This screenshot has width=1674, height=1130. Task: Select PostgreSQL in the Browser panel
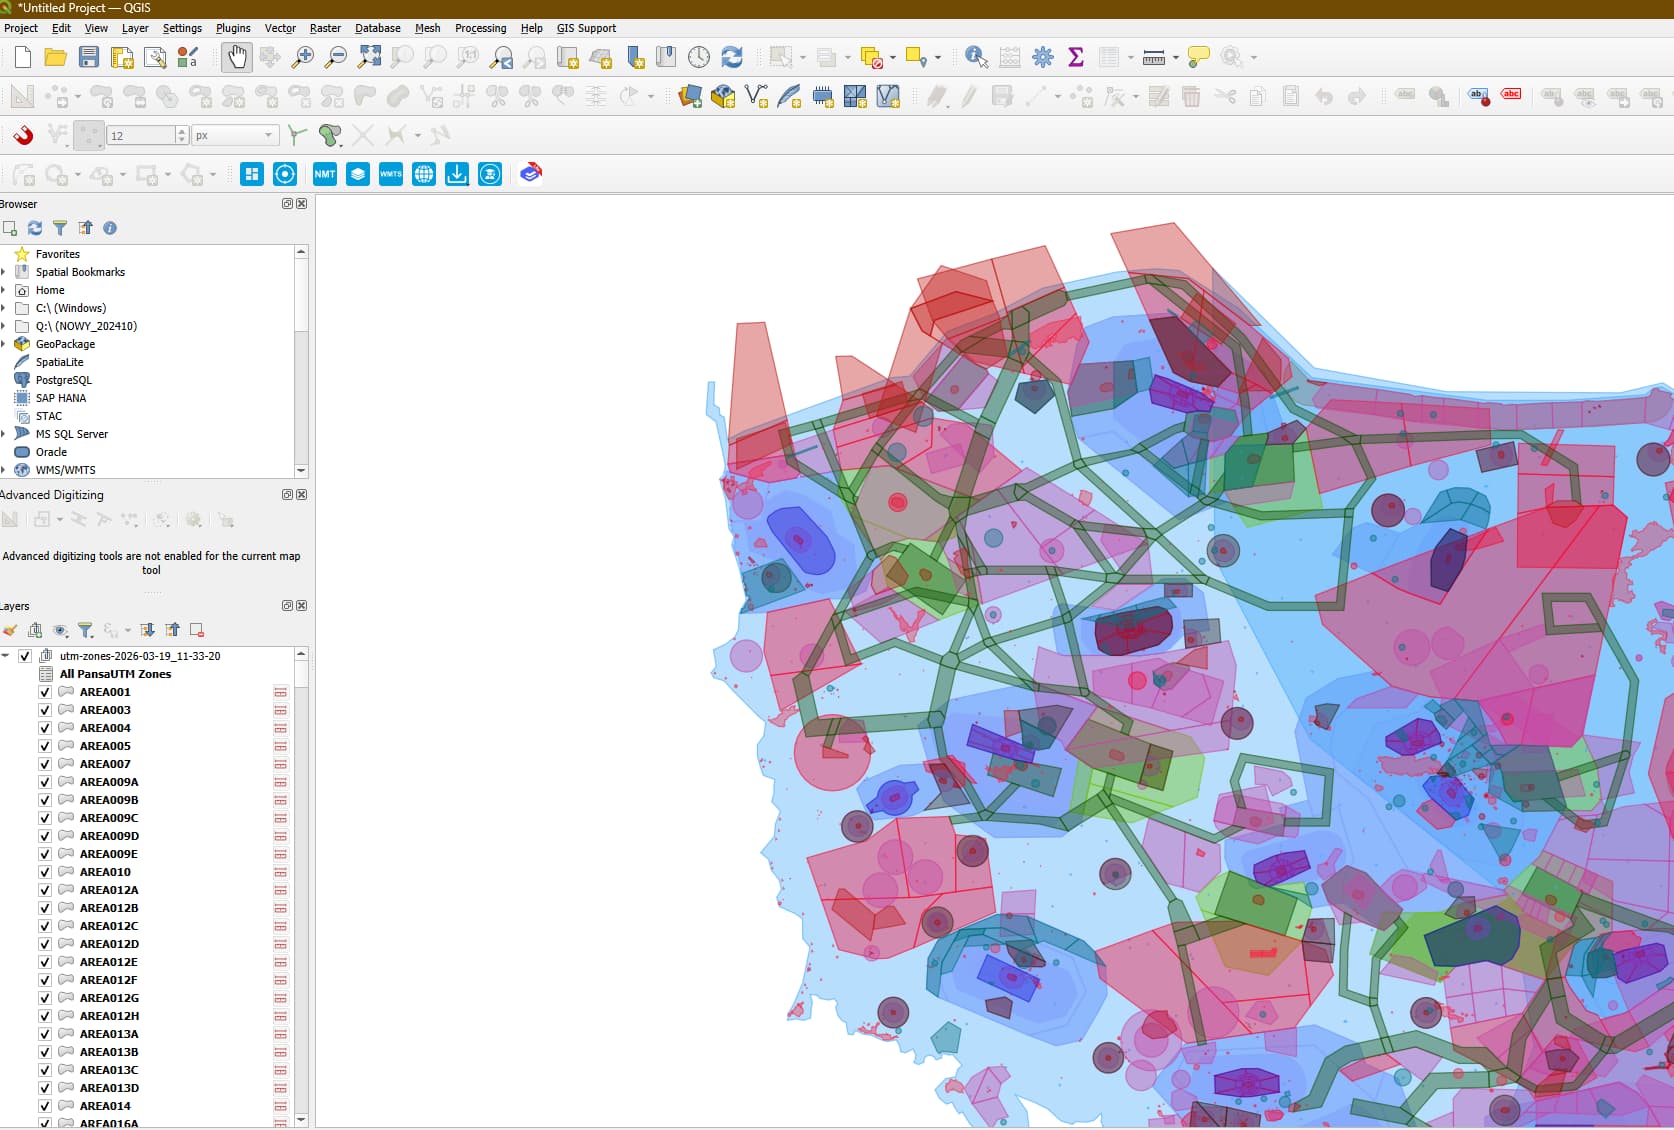coord(63,380)
